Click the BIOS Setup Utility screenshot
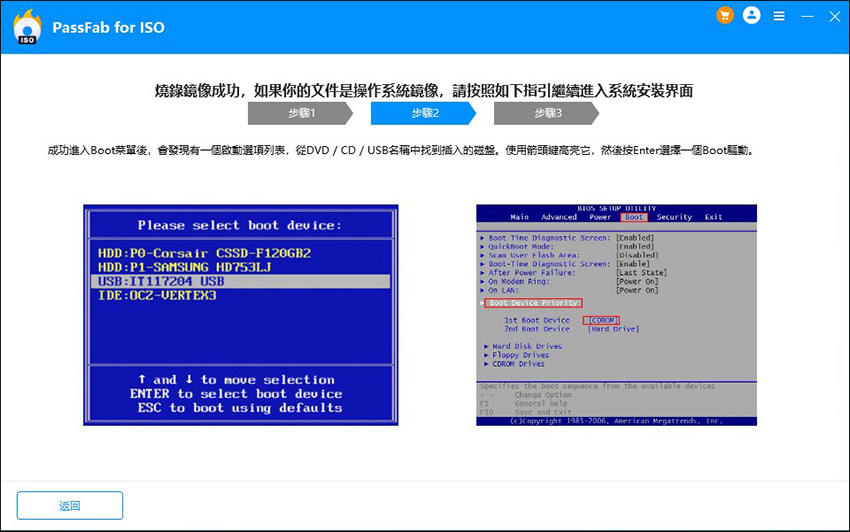 616,315
